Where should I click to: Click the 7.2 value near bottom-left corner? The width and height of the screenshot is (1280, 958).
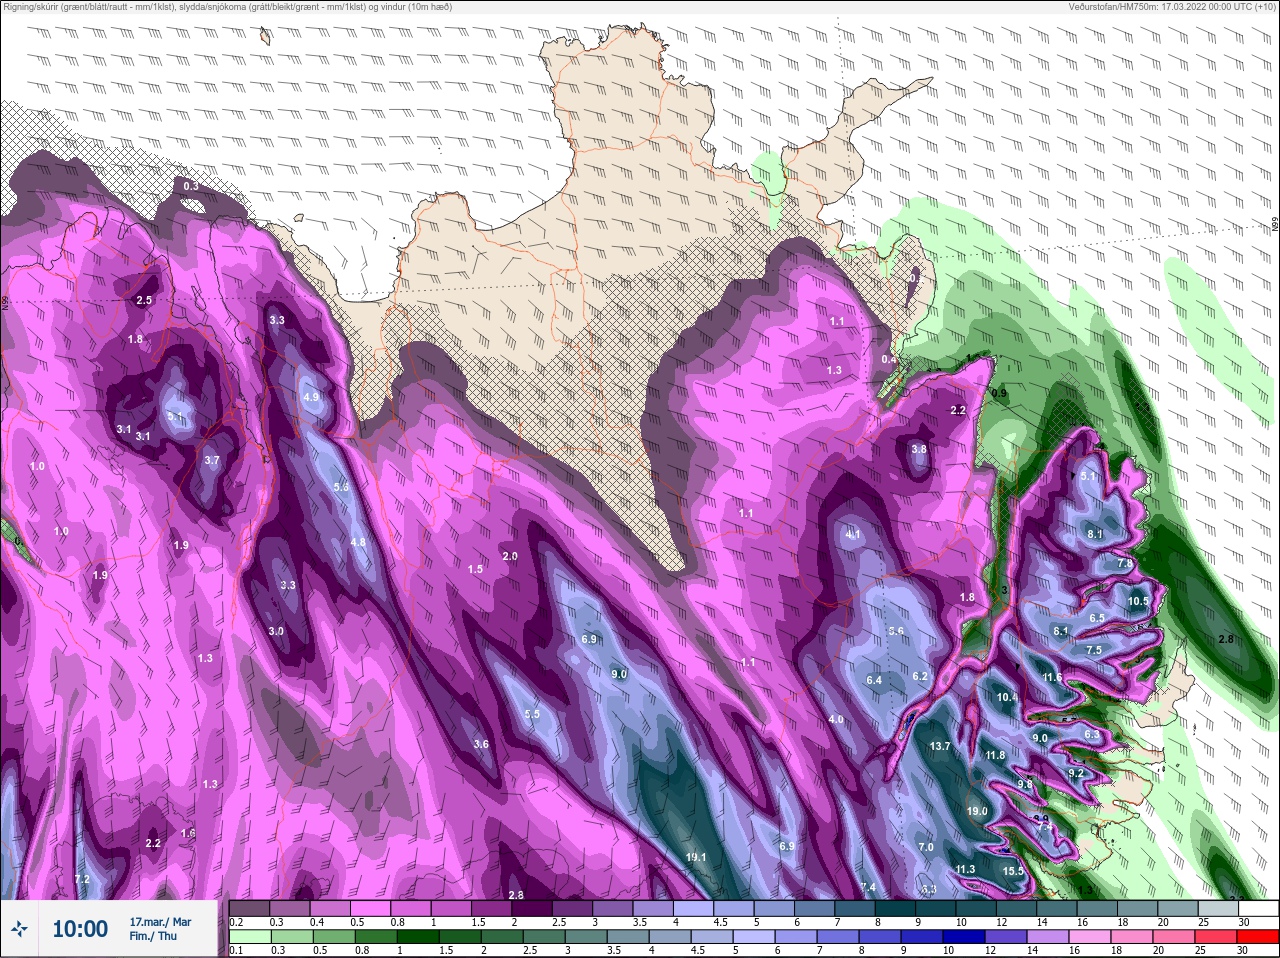click(82, 879)
